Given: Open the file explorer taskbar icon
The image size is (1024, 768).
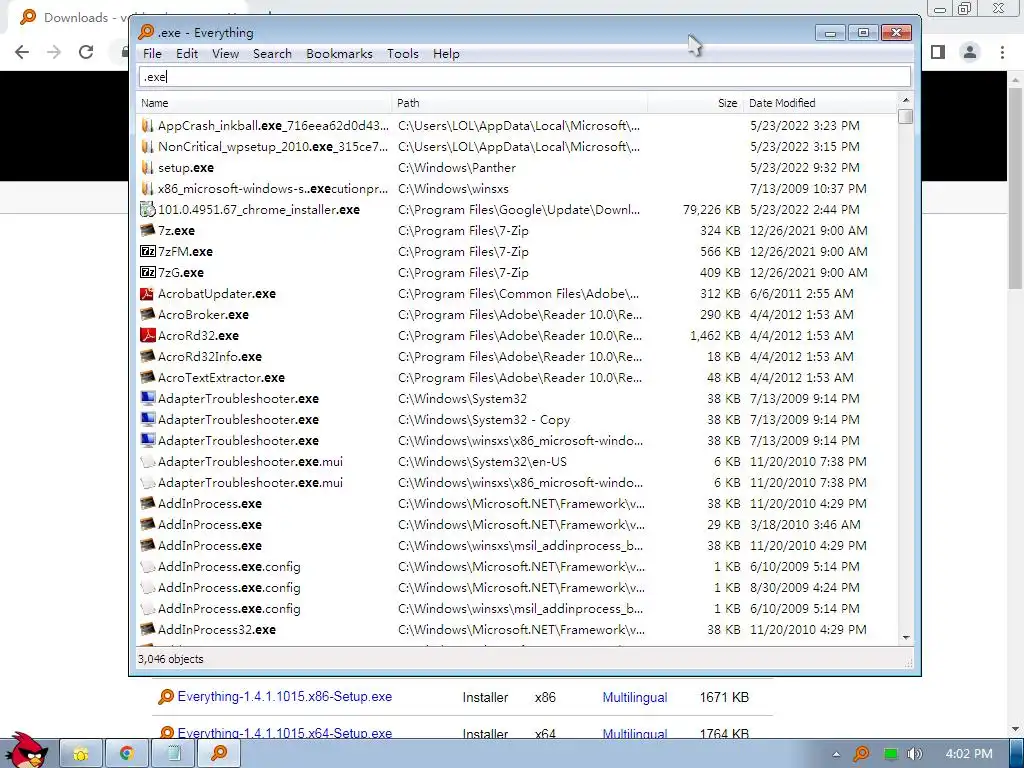Looking at the screenshot, I should click(81, 754).
